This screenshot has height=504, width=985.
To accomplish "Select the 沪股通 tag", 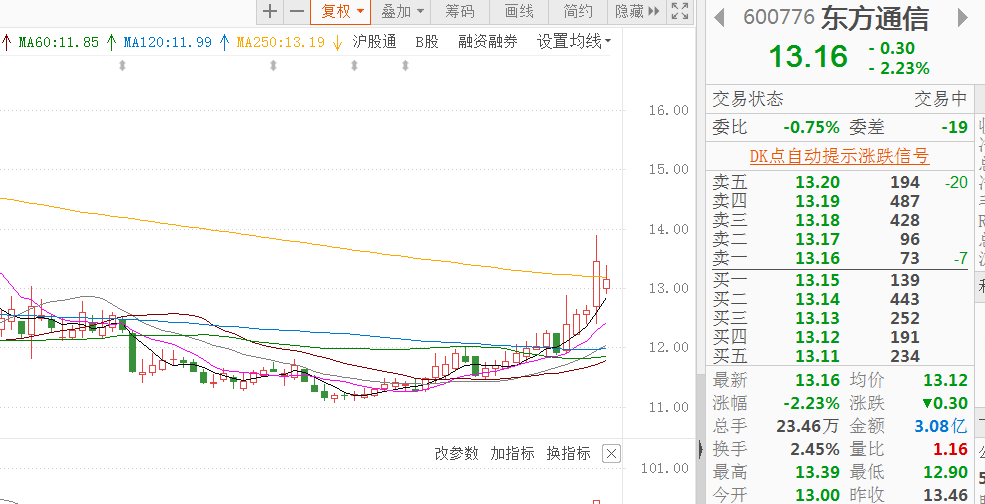I will coord(374,42).
